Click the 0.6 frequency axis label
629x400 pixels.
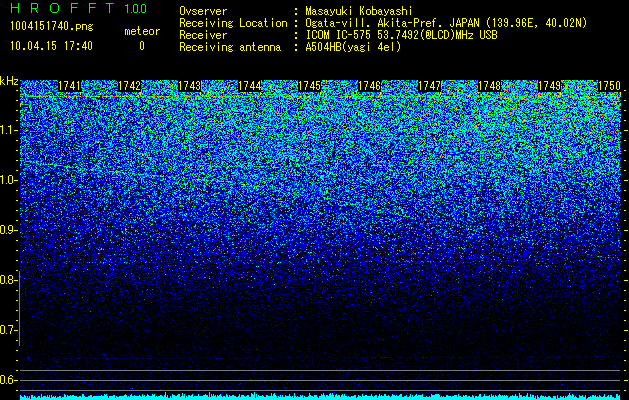9,380
